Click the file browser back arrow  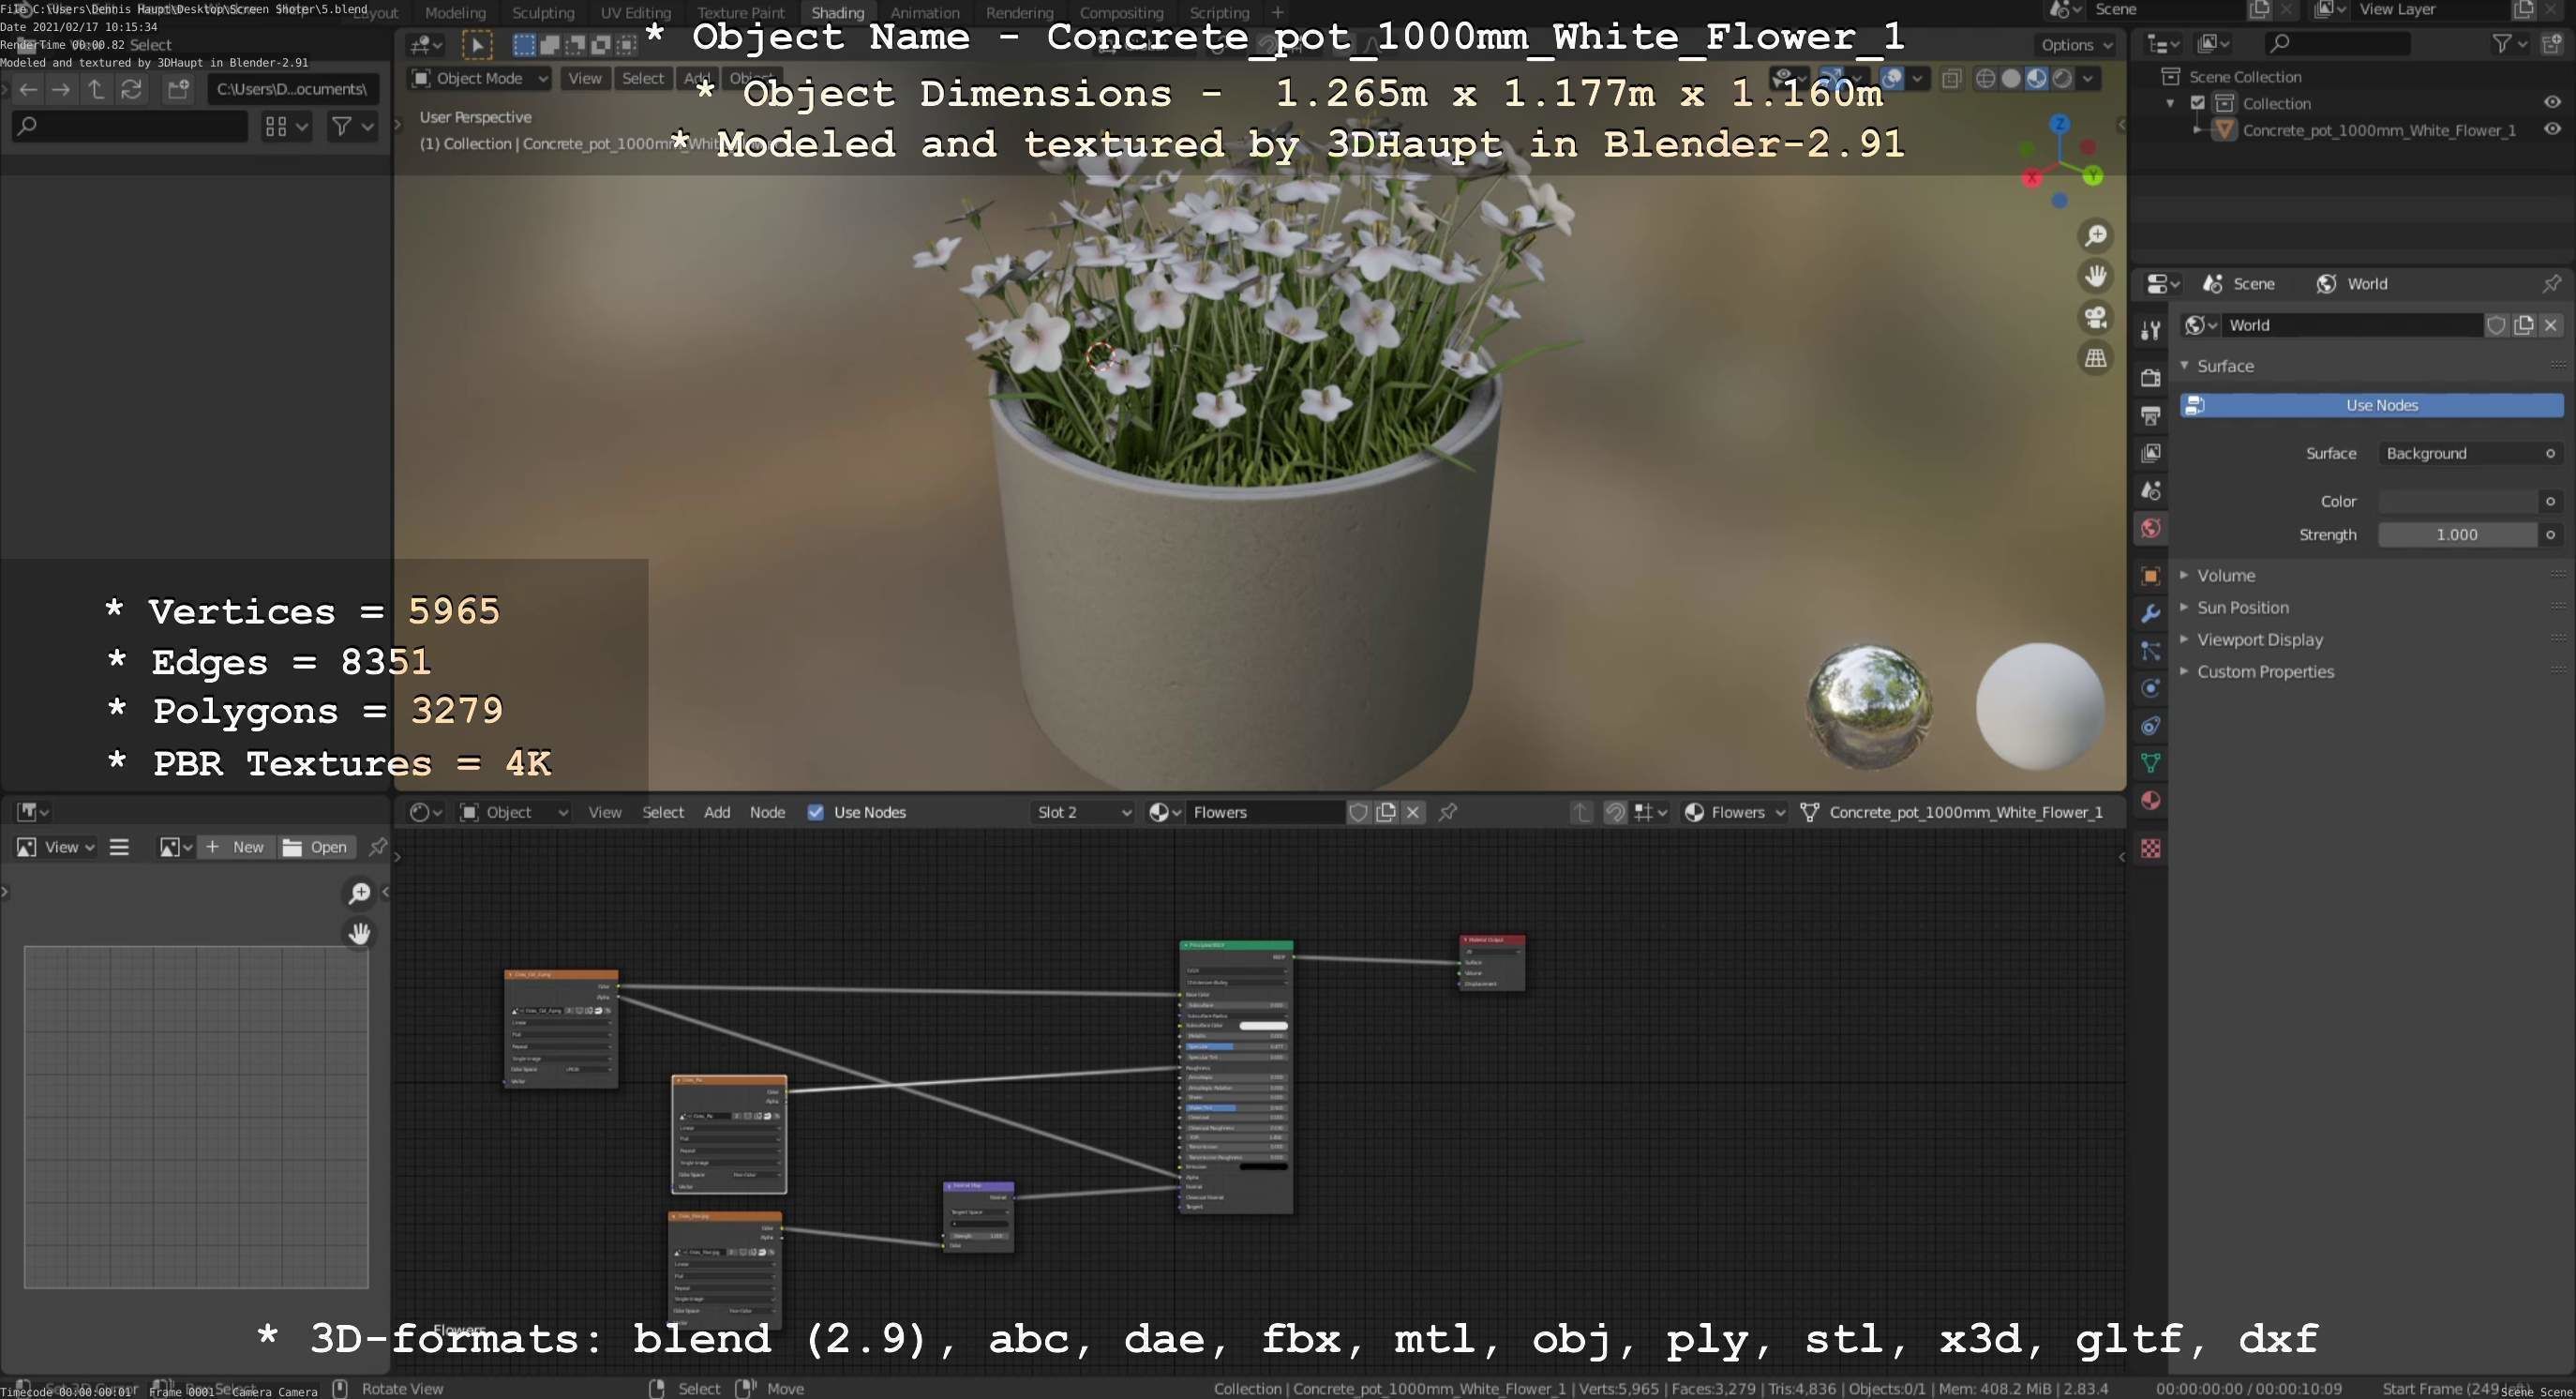(x=28, y=90)
